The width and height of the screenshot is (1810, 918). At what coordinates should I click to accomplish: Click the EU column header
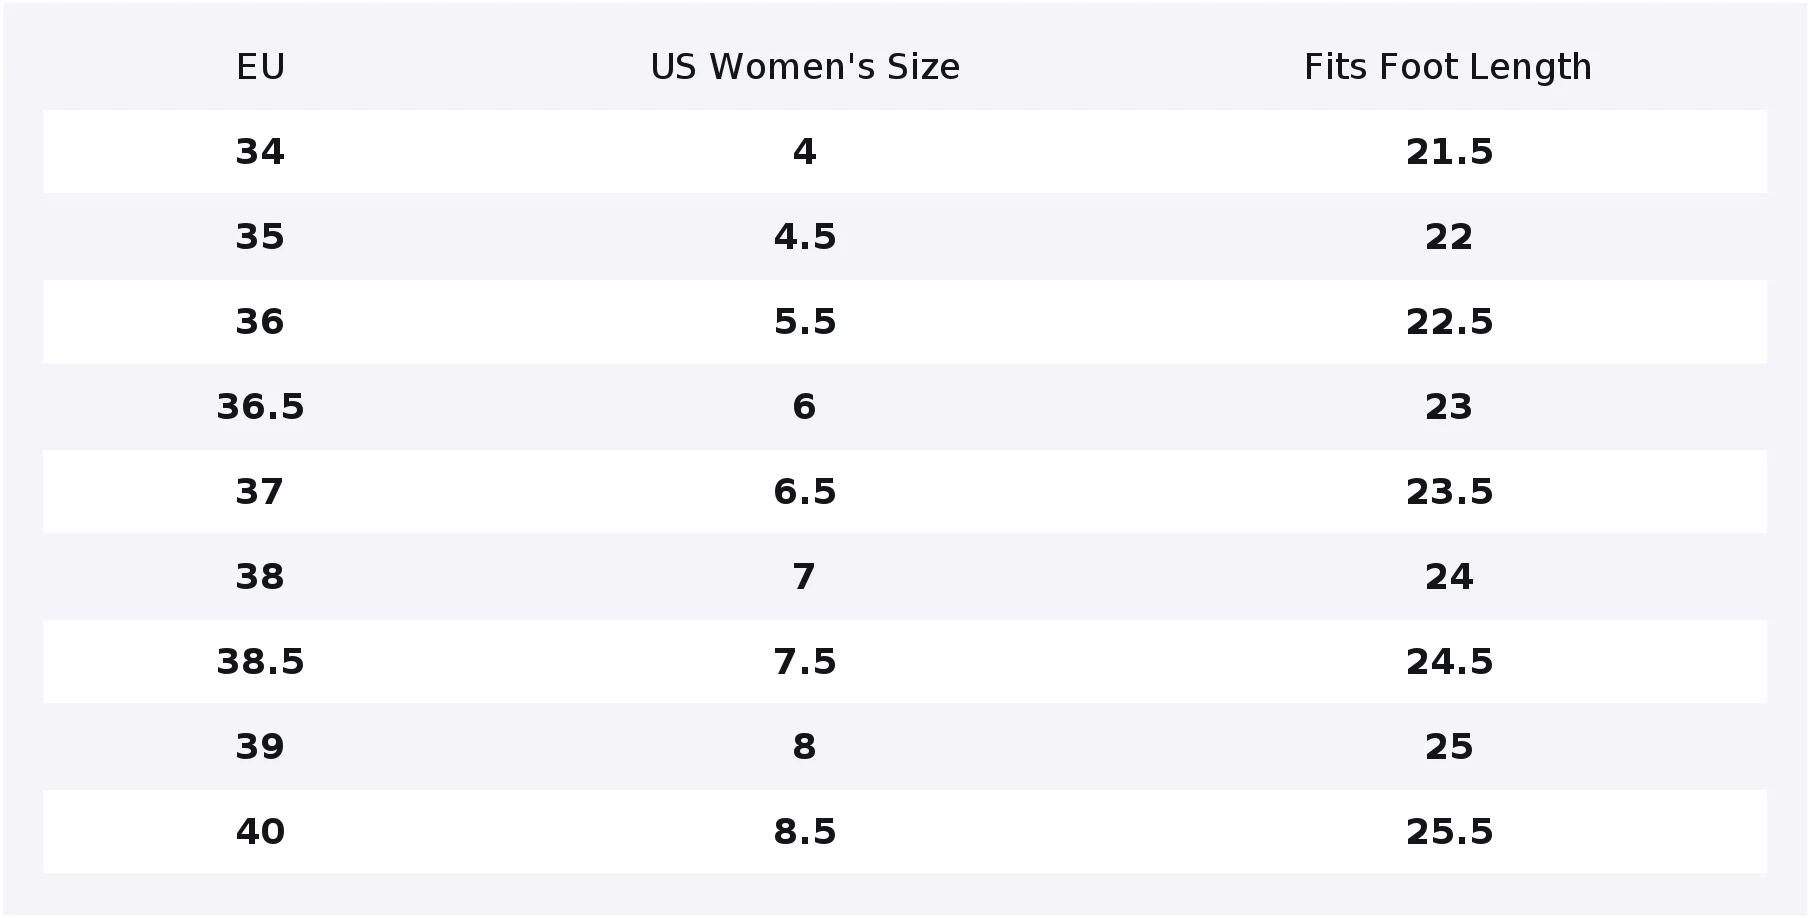coord(260,67)
